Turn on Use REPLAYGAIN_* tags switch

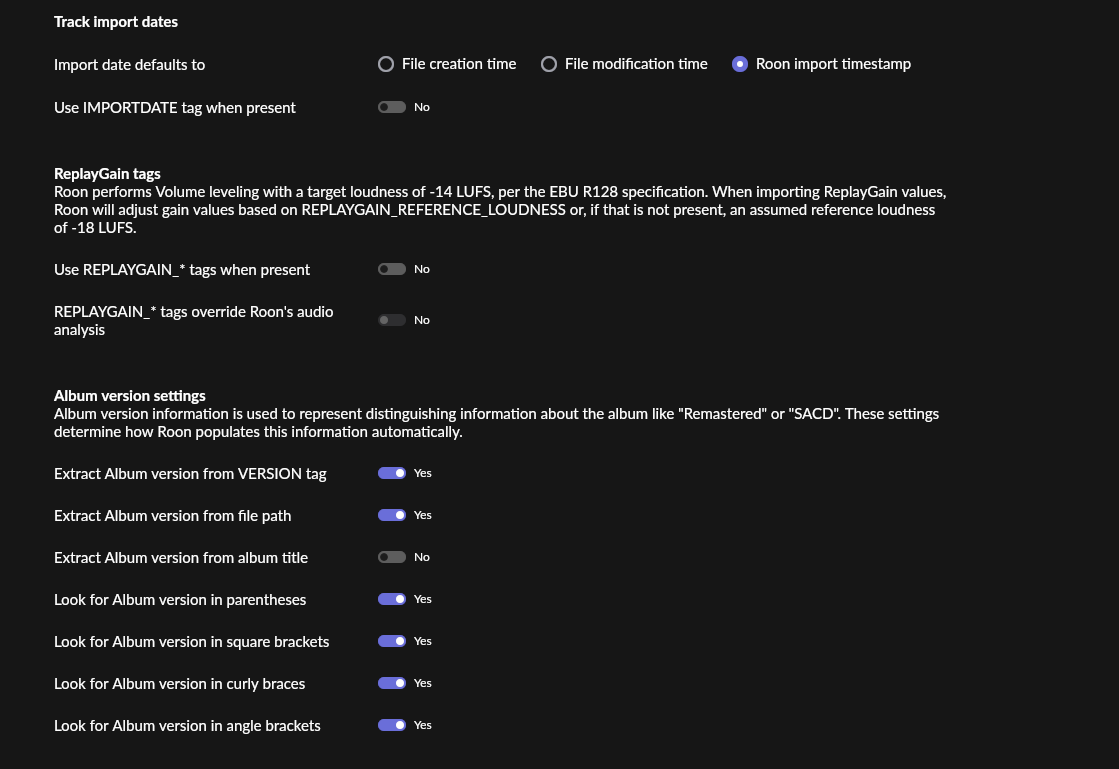click(392, 269)
